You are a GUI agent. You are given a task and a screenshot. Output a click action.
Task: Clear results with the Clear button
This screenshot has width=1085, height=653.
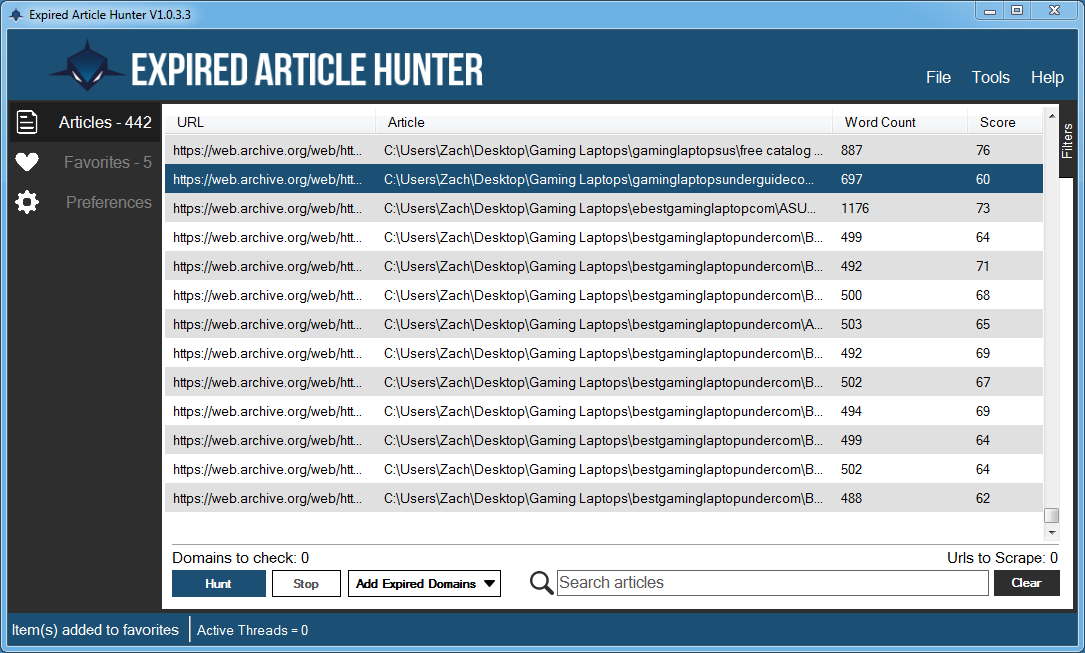[1026, 583]
